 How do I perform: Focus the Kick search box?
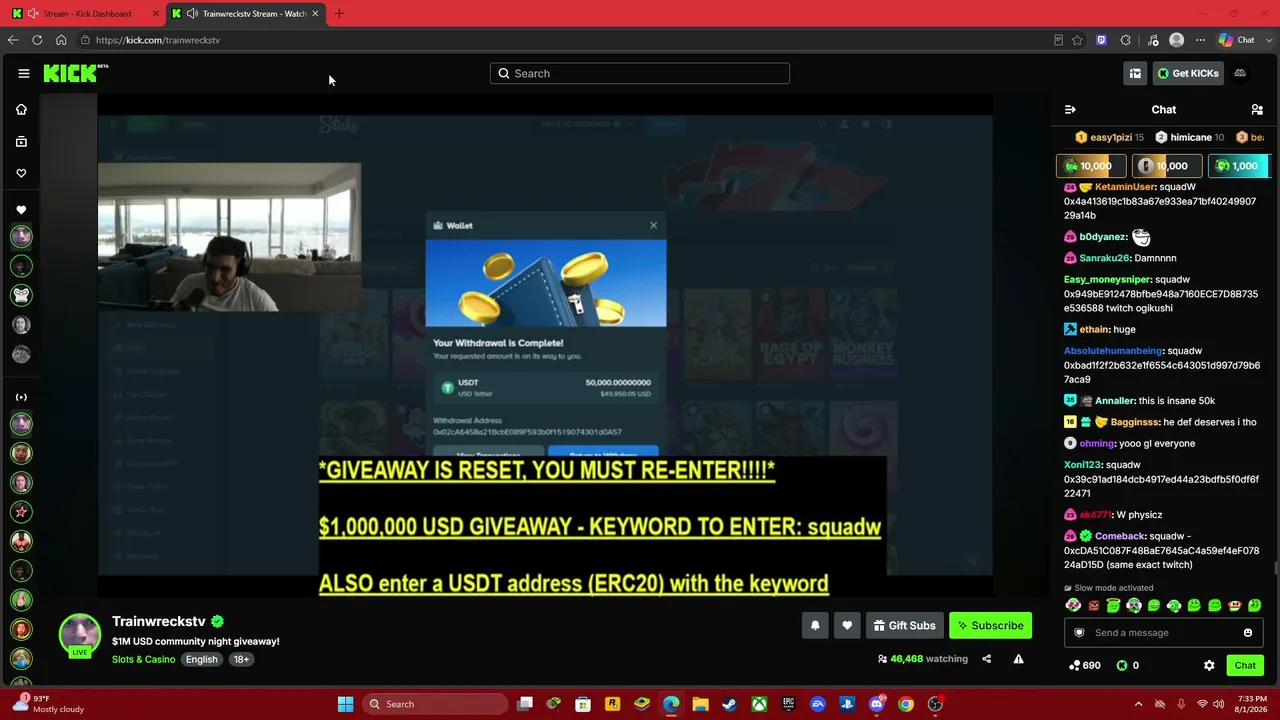[640, 73]
